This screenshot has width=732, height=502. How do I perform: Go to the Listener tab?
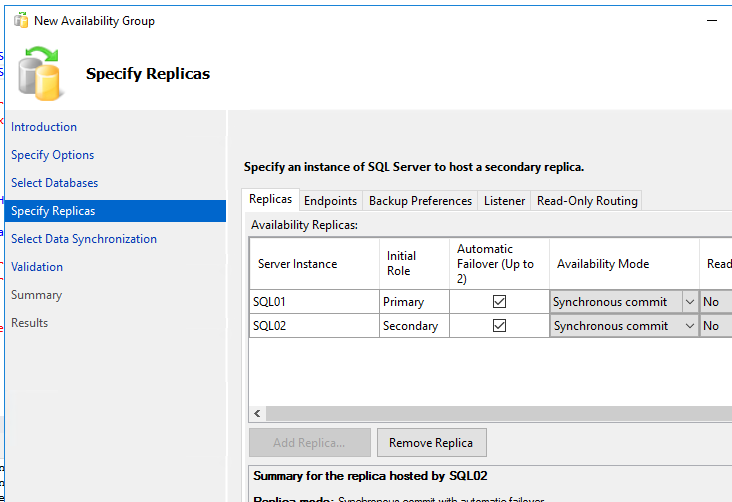pyautogui.click(x=504, y=201)
